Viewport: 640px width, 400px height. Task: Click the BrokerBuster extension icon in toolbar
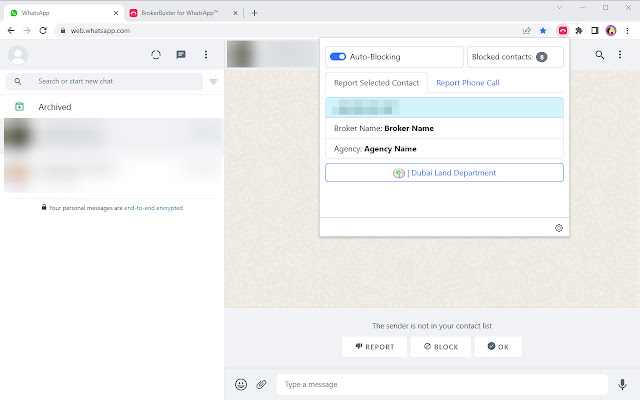point(563,31)
